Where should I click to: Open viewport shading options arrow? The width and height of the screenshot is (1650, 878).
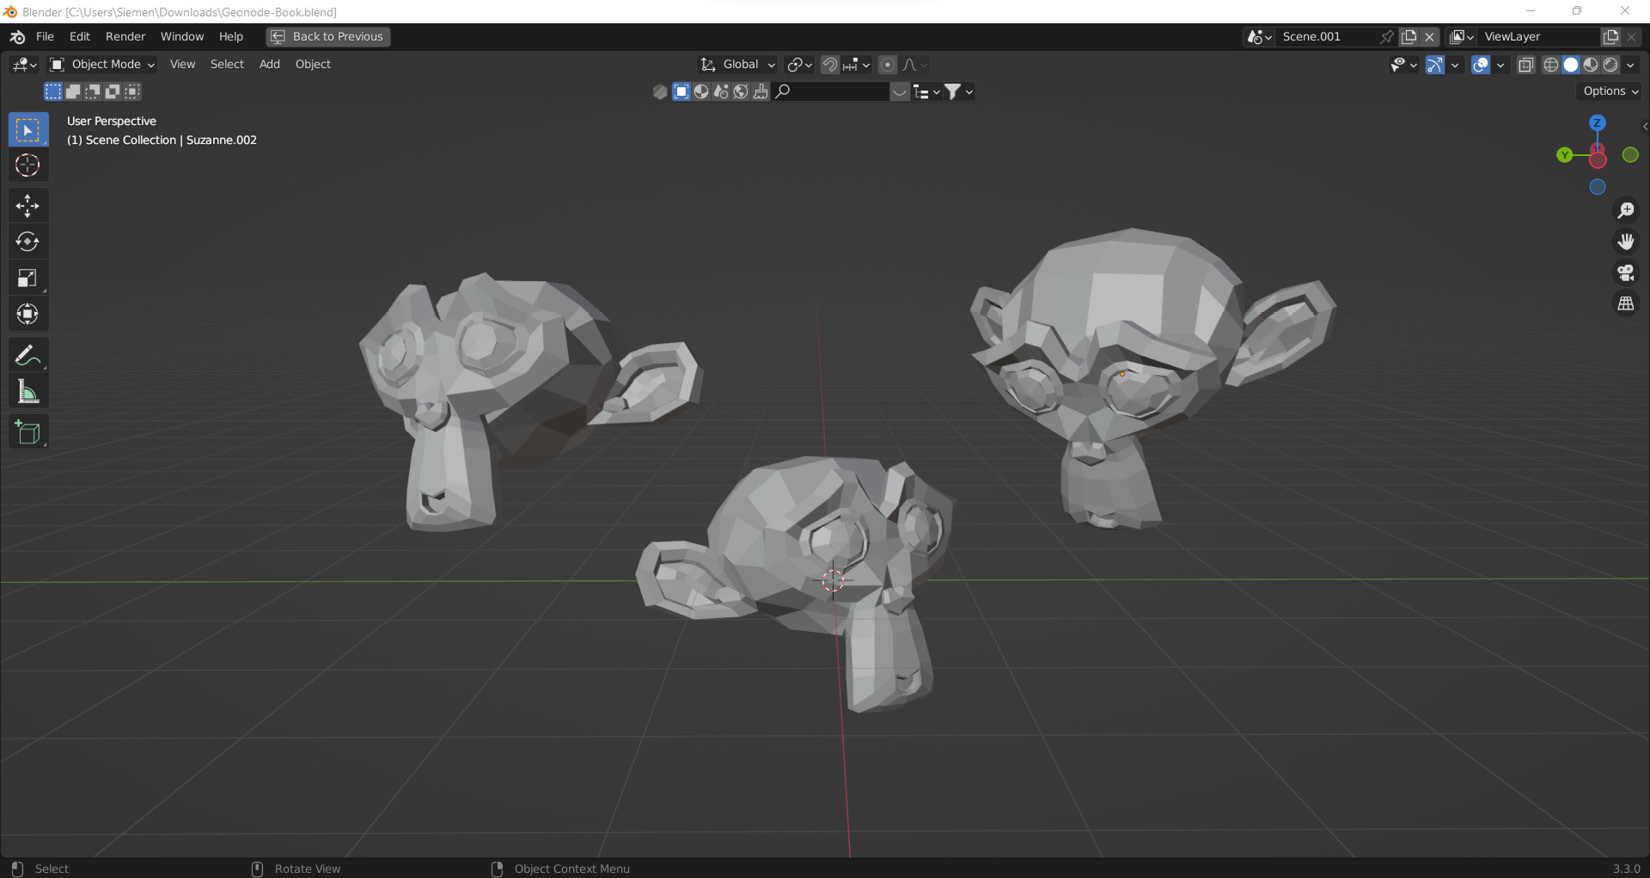pos(1631,64)
